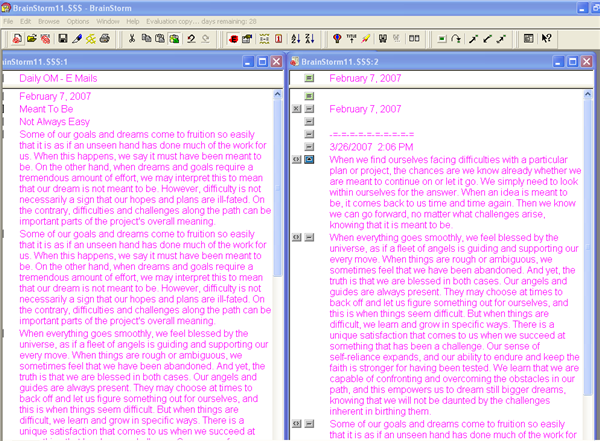Click grey marker beside 3/26/2007 2:06 PM

(309, 147)
